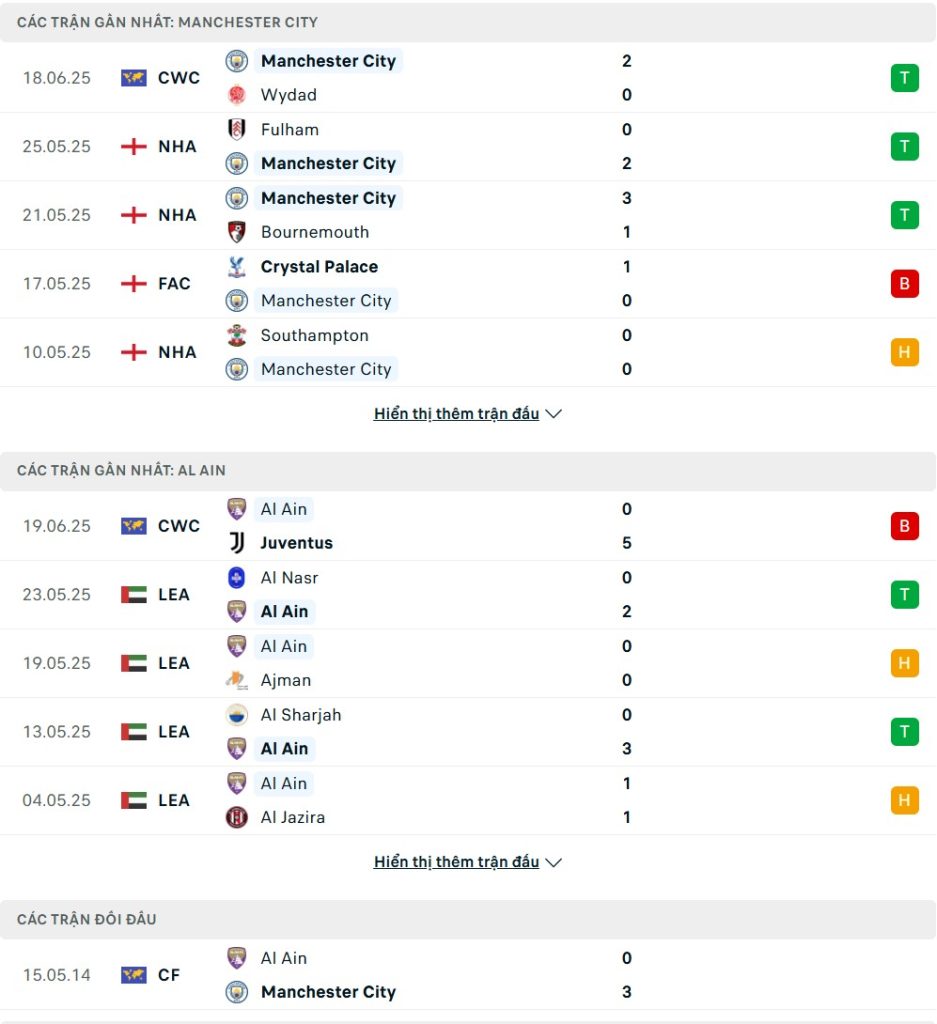Click the Al Nasr club badge
Viewport: 937px width, 1024px height.
tap(236, 577)
